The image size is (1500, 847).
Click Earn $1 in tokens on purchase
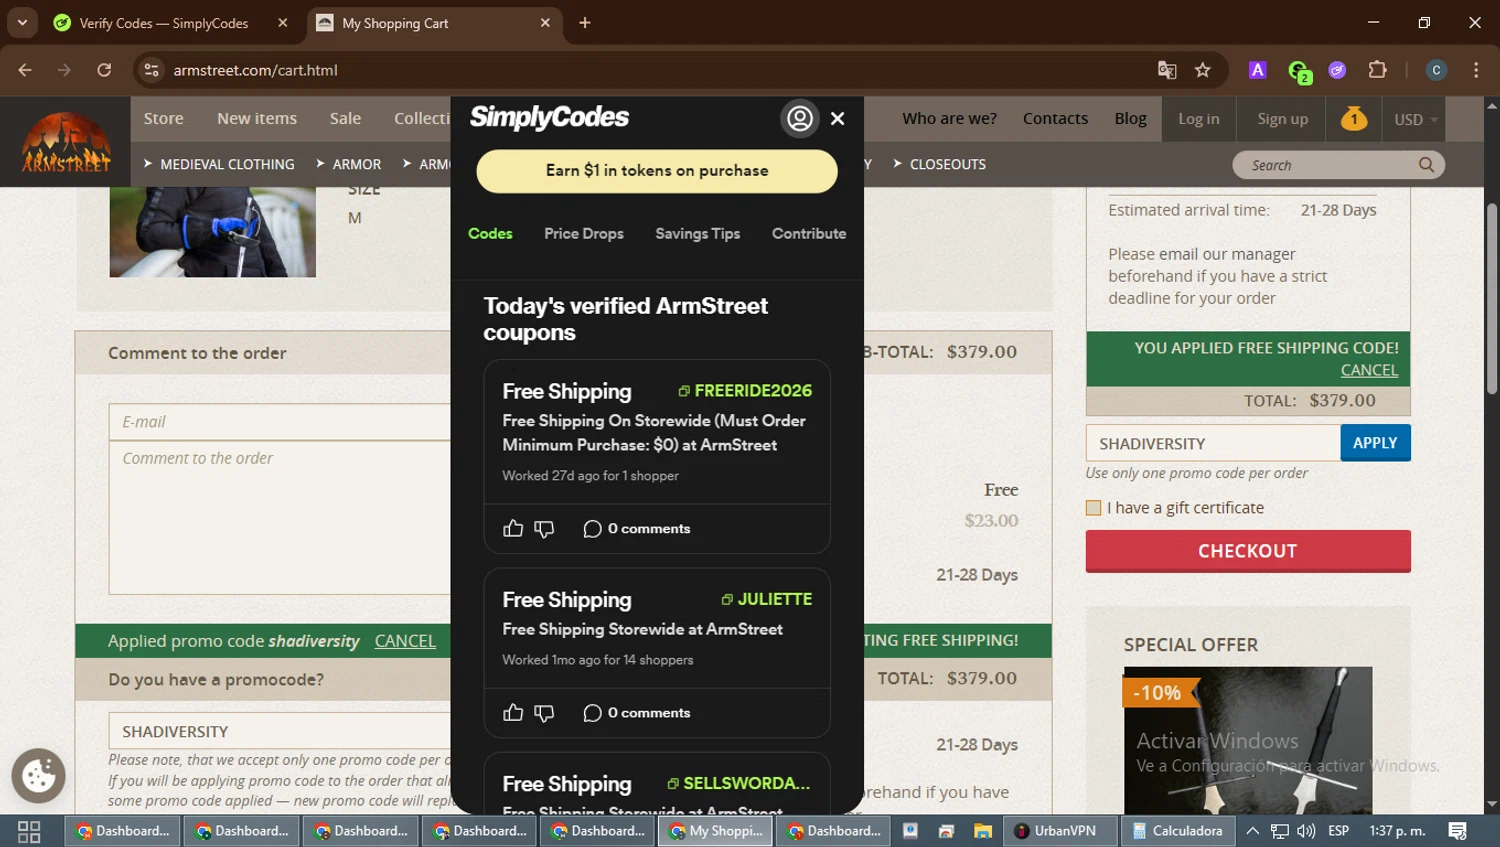click(x=657, y=171)
